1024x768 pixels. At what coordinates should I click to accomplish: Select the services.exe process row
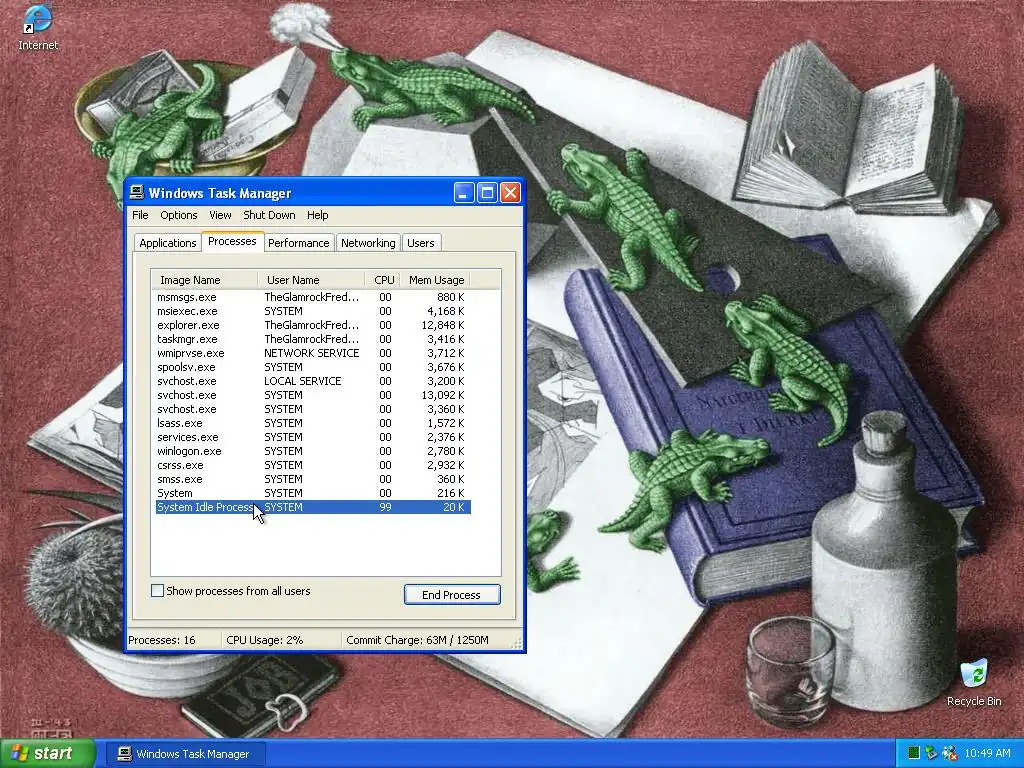[x=313, y=438]
